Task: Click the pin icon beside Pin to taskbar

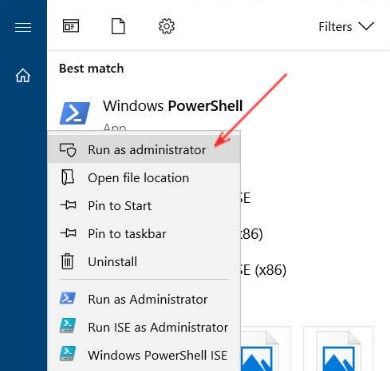Action: 68,233
